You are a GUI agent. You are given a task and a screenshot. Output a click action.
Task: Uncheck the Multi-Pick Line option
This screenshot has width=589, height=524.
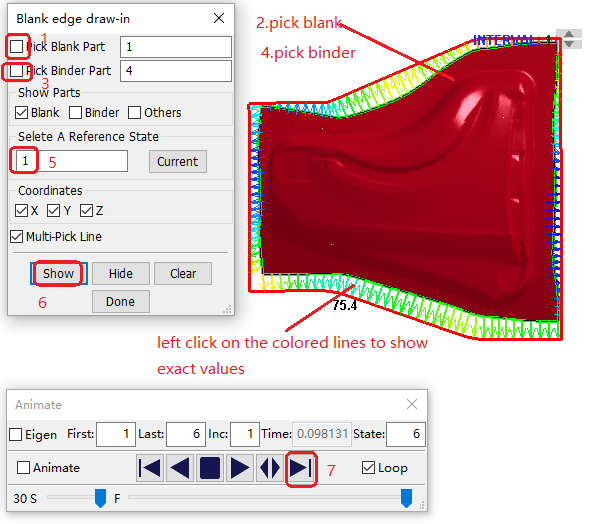click(x=17, y=237)
